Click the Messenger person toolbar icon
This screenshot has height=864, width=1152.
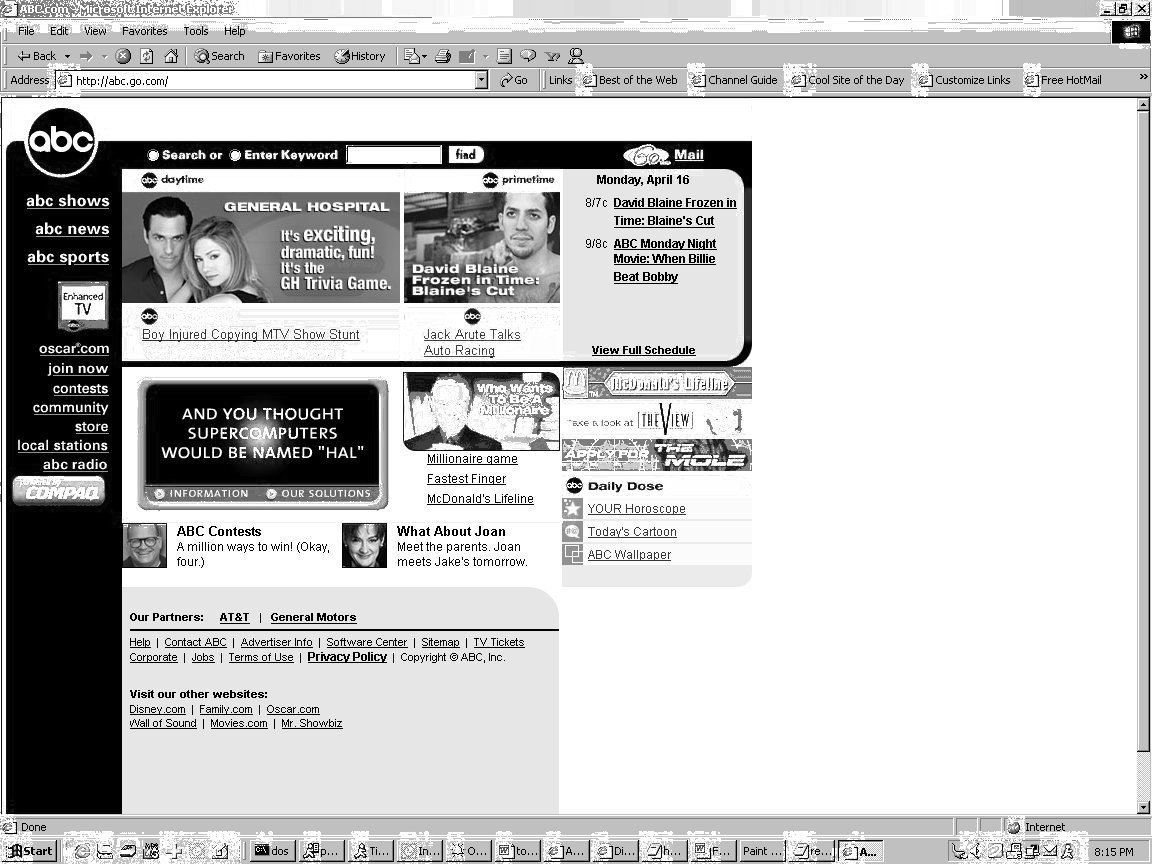point(576,56)
